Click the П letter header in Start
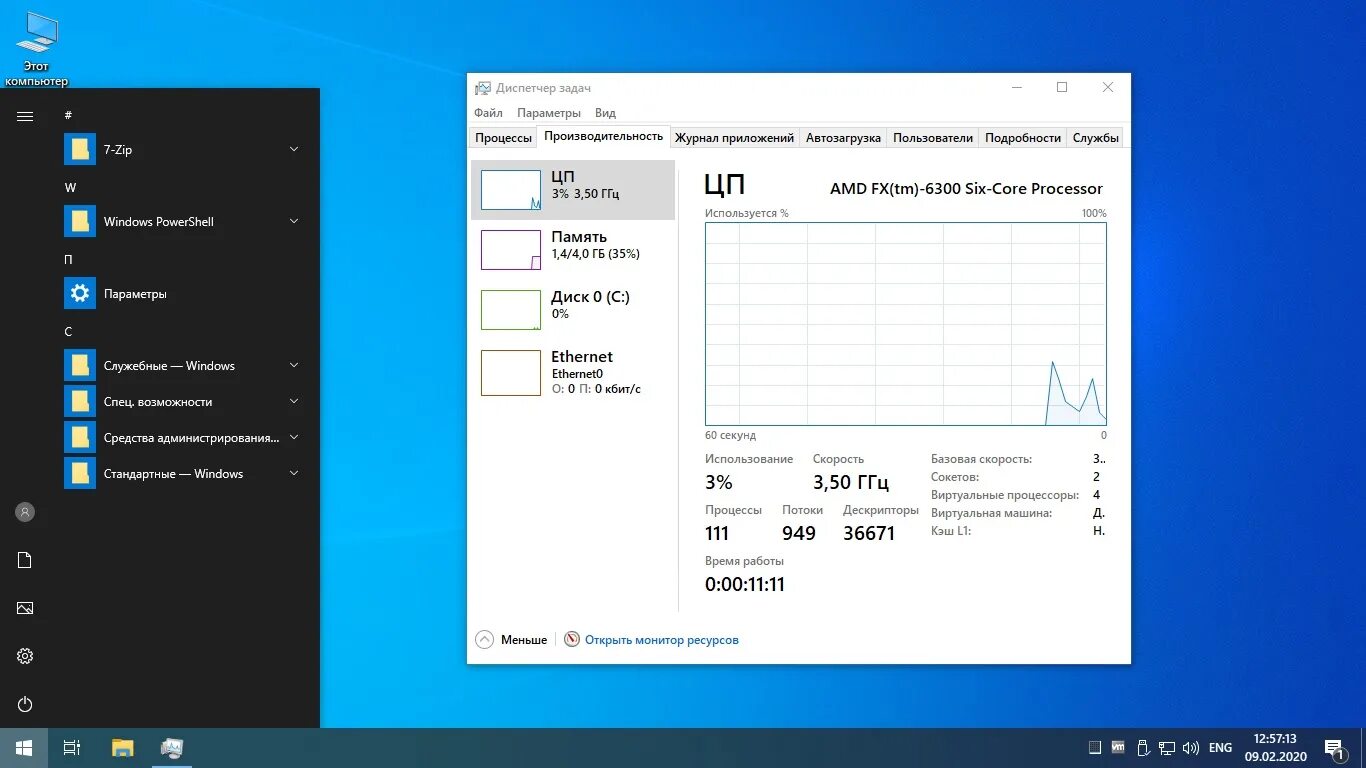 [x=68, y=260]
